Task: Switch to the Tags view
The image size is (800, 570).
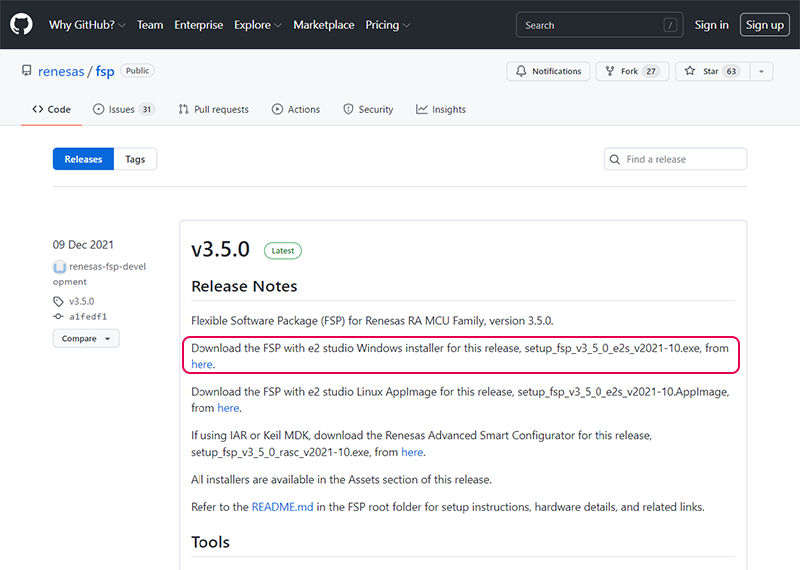Action: coord(135,159)
